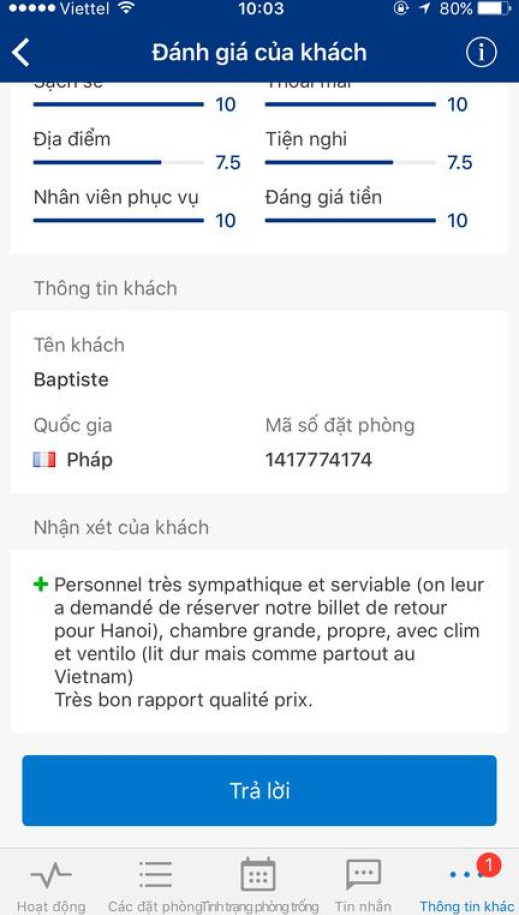
Task: Tap booking number 1417774174
Action: [x=318, y=460]
